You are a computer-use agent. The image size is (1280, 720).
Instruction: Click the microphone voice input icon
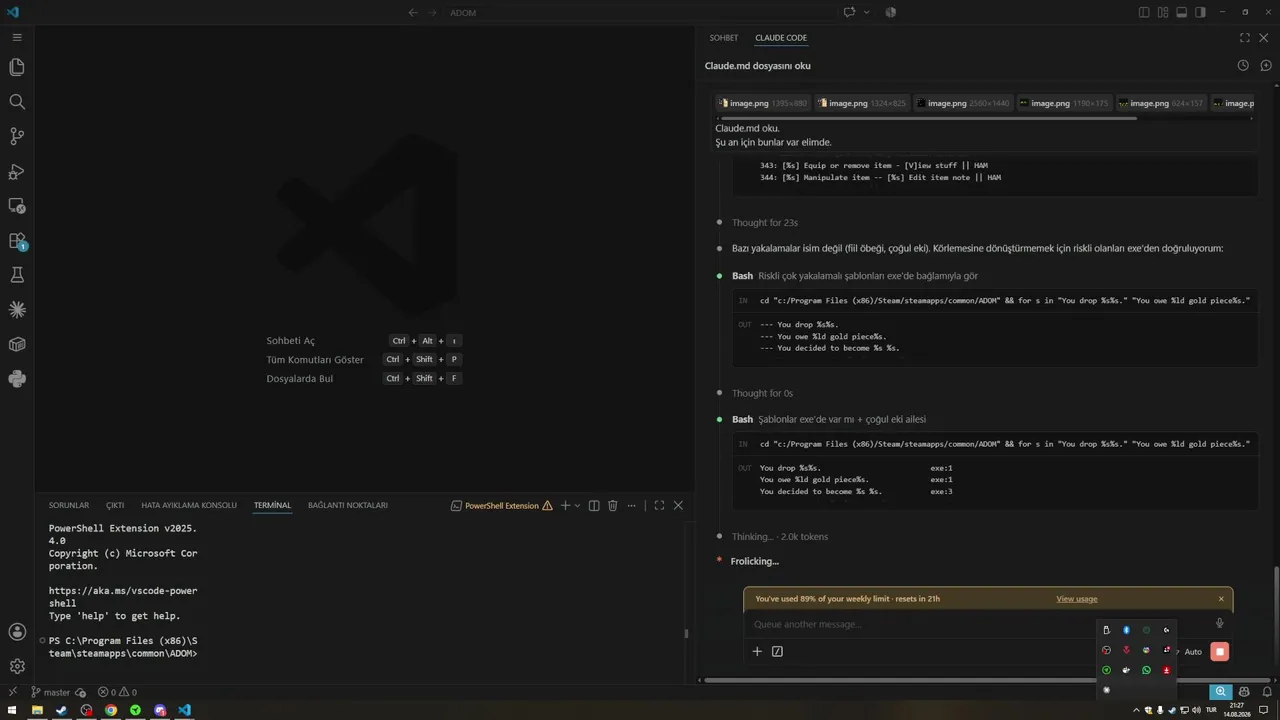pos(1219,624)
